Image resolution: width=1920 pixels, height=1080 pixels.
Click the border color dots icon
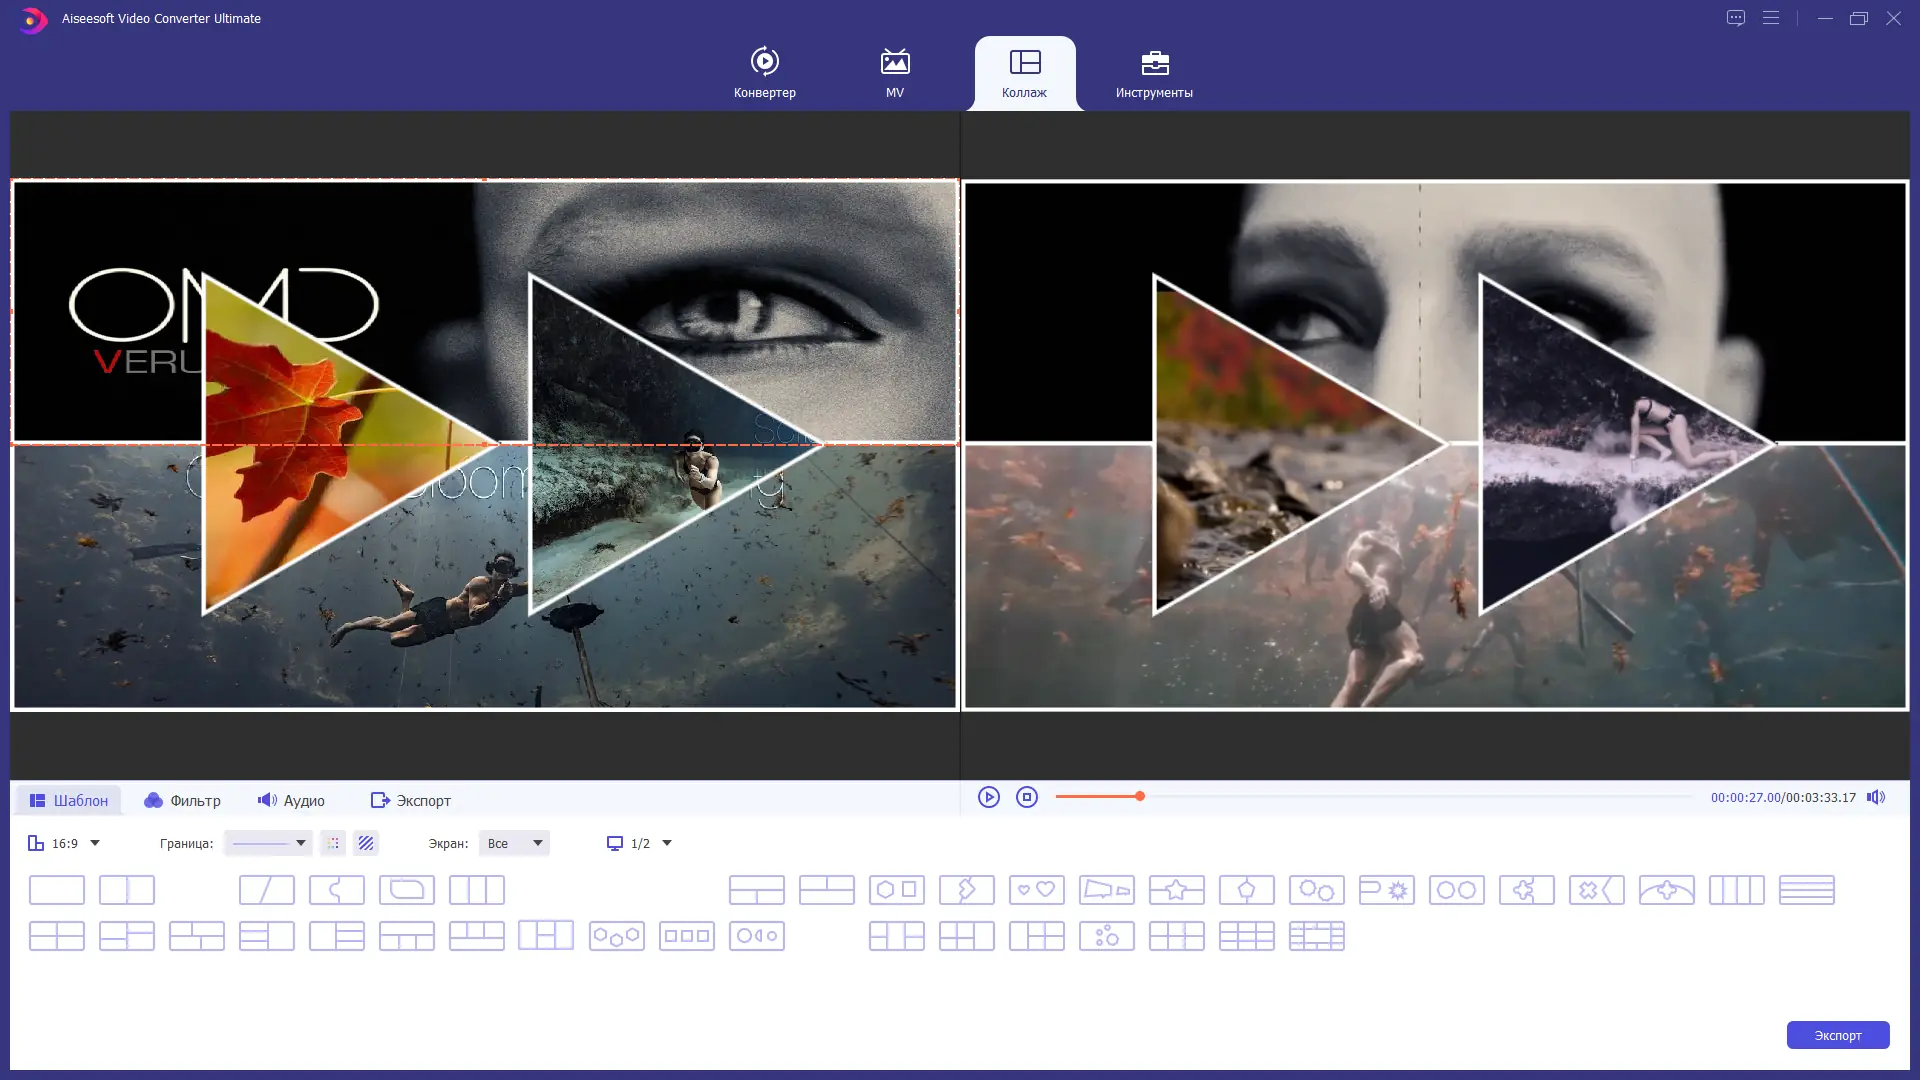333,843
